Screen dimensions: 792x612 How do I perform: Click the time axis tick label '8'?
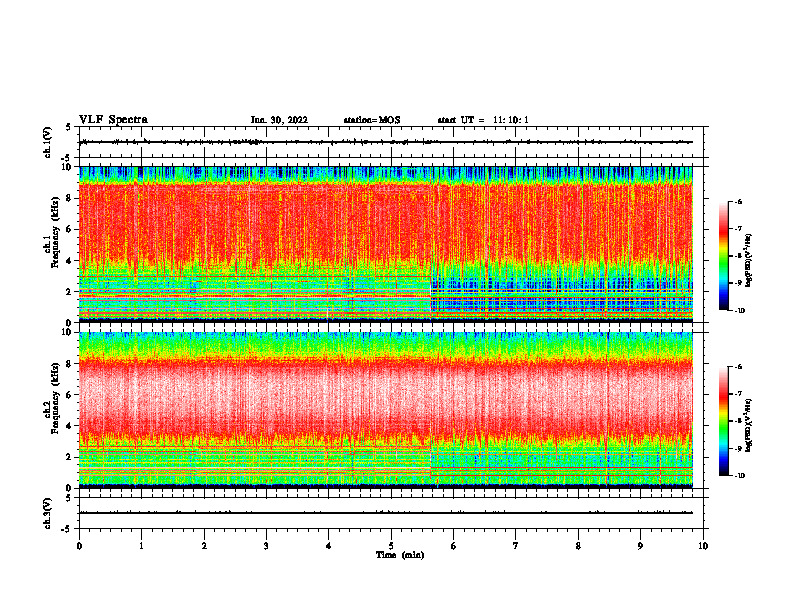point(578,546)
